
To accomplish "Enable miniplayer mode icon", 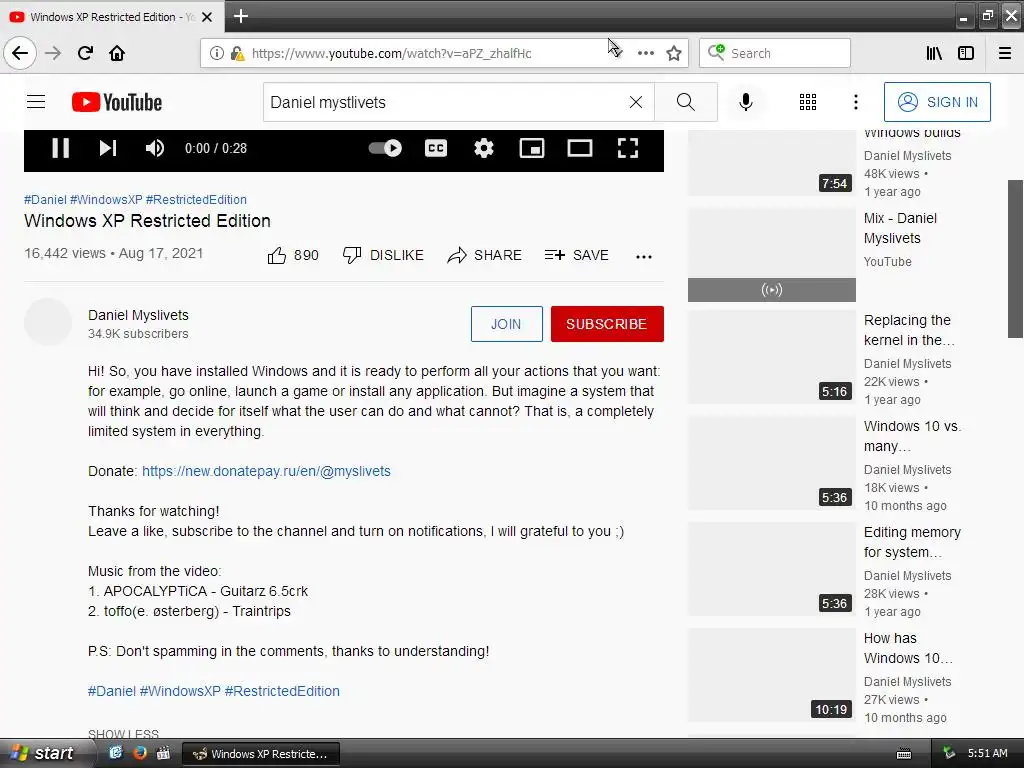I will [532, 148].
